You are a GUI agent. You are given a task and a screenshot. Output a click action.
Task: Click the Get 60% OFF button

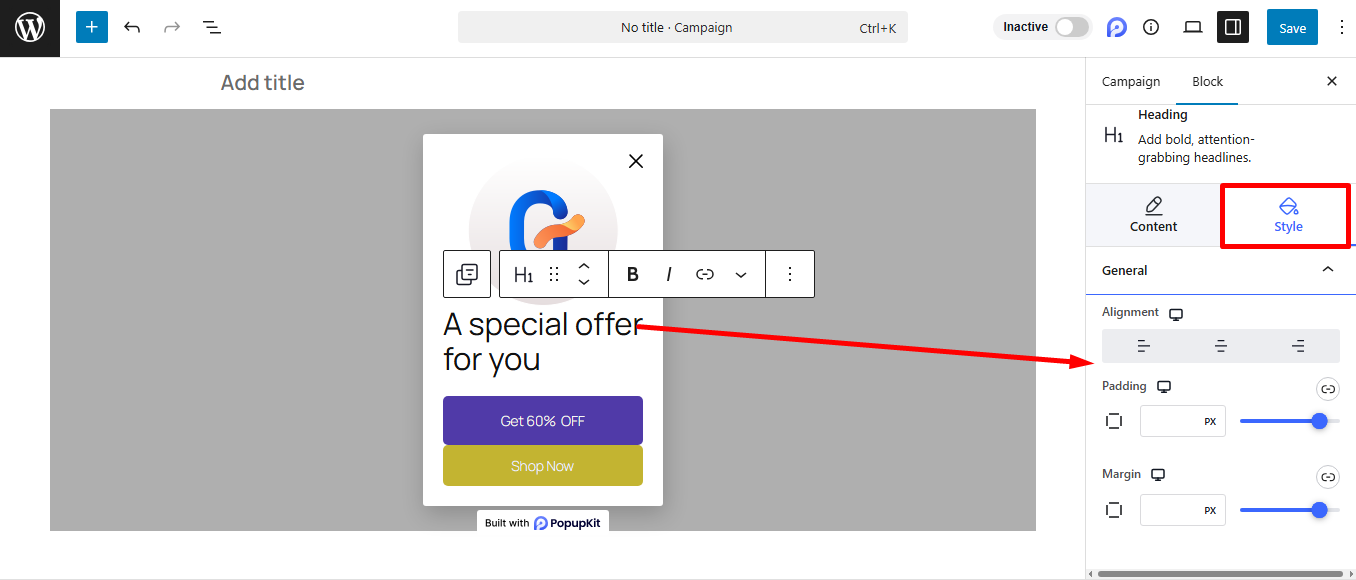[543, 421]
